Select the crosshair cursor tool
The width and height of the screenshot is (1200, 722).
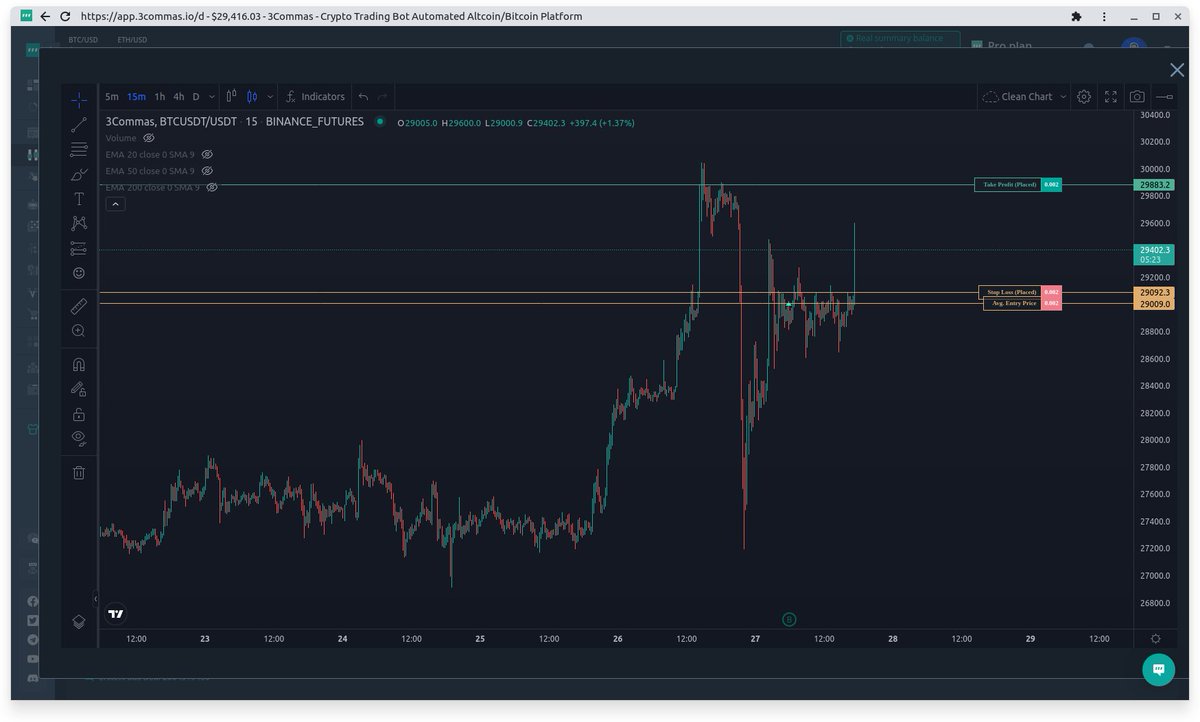click(79, 99)
